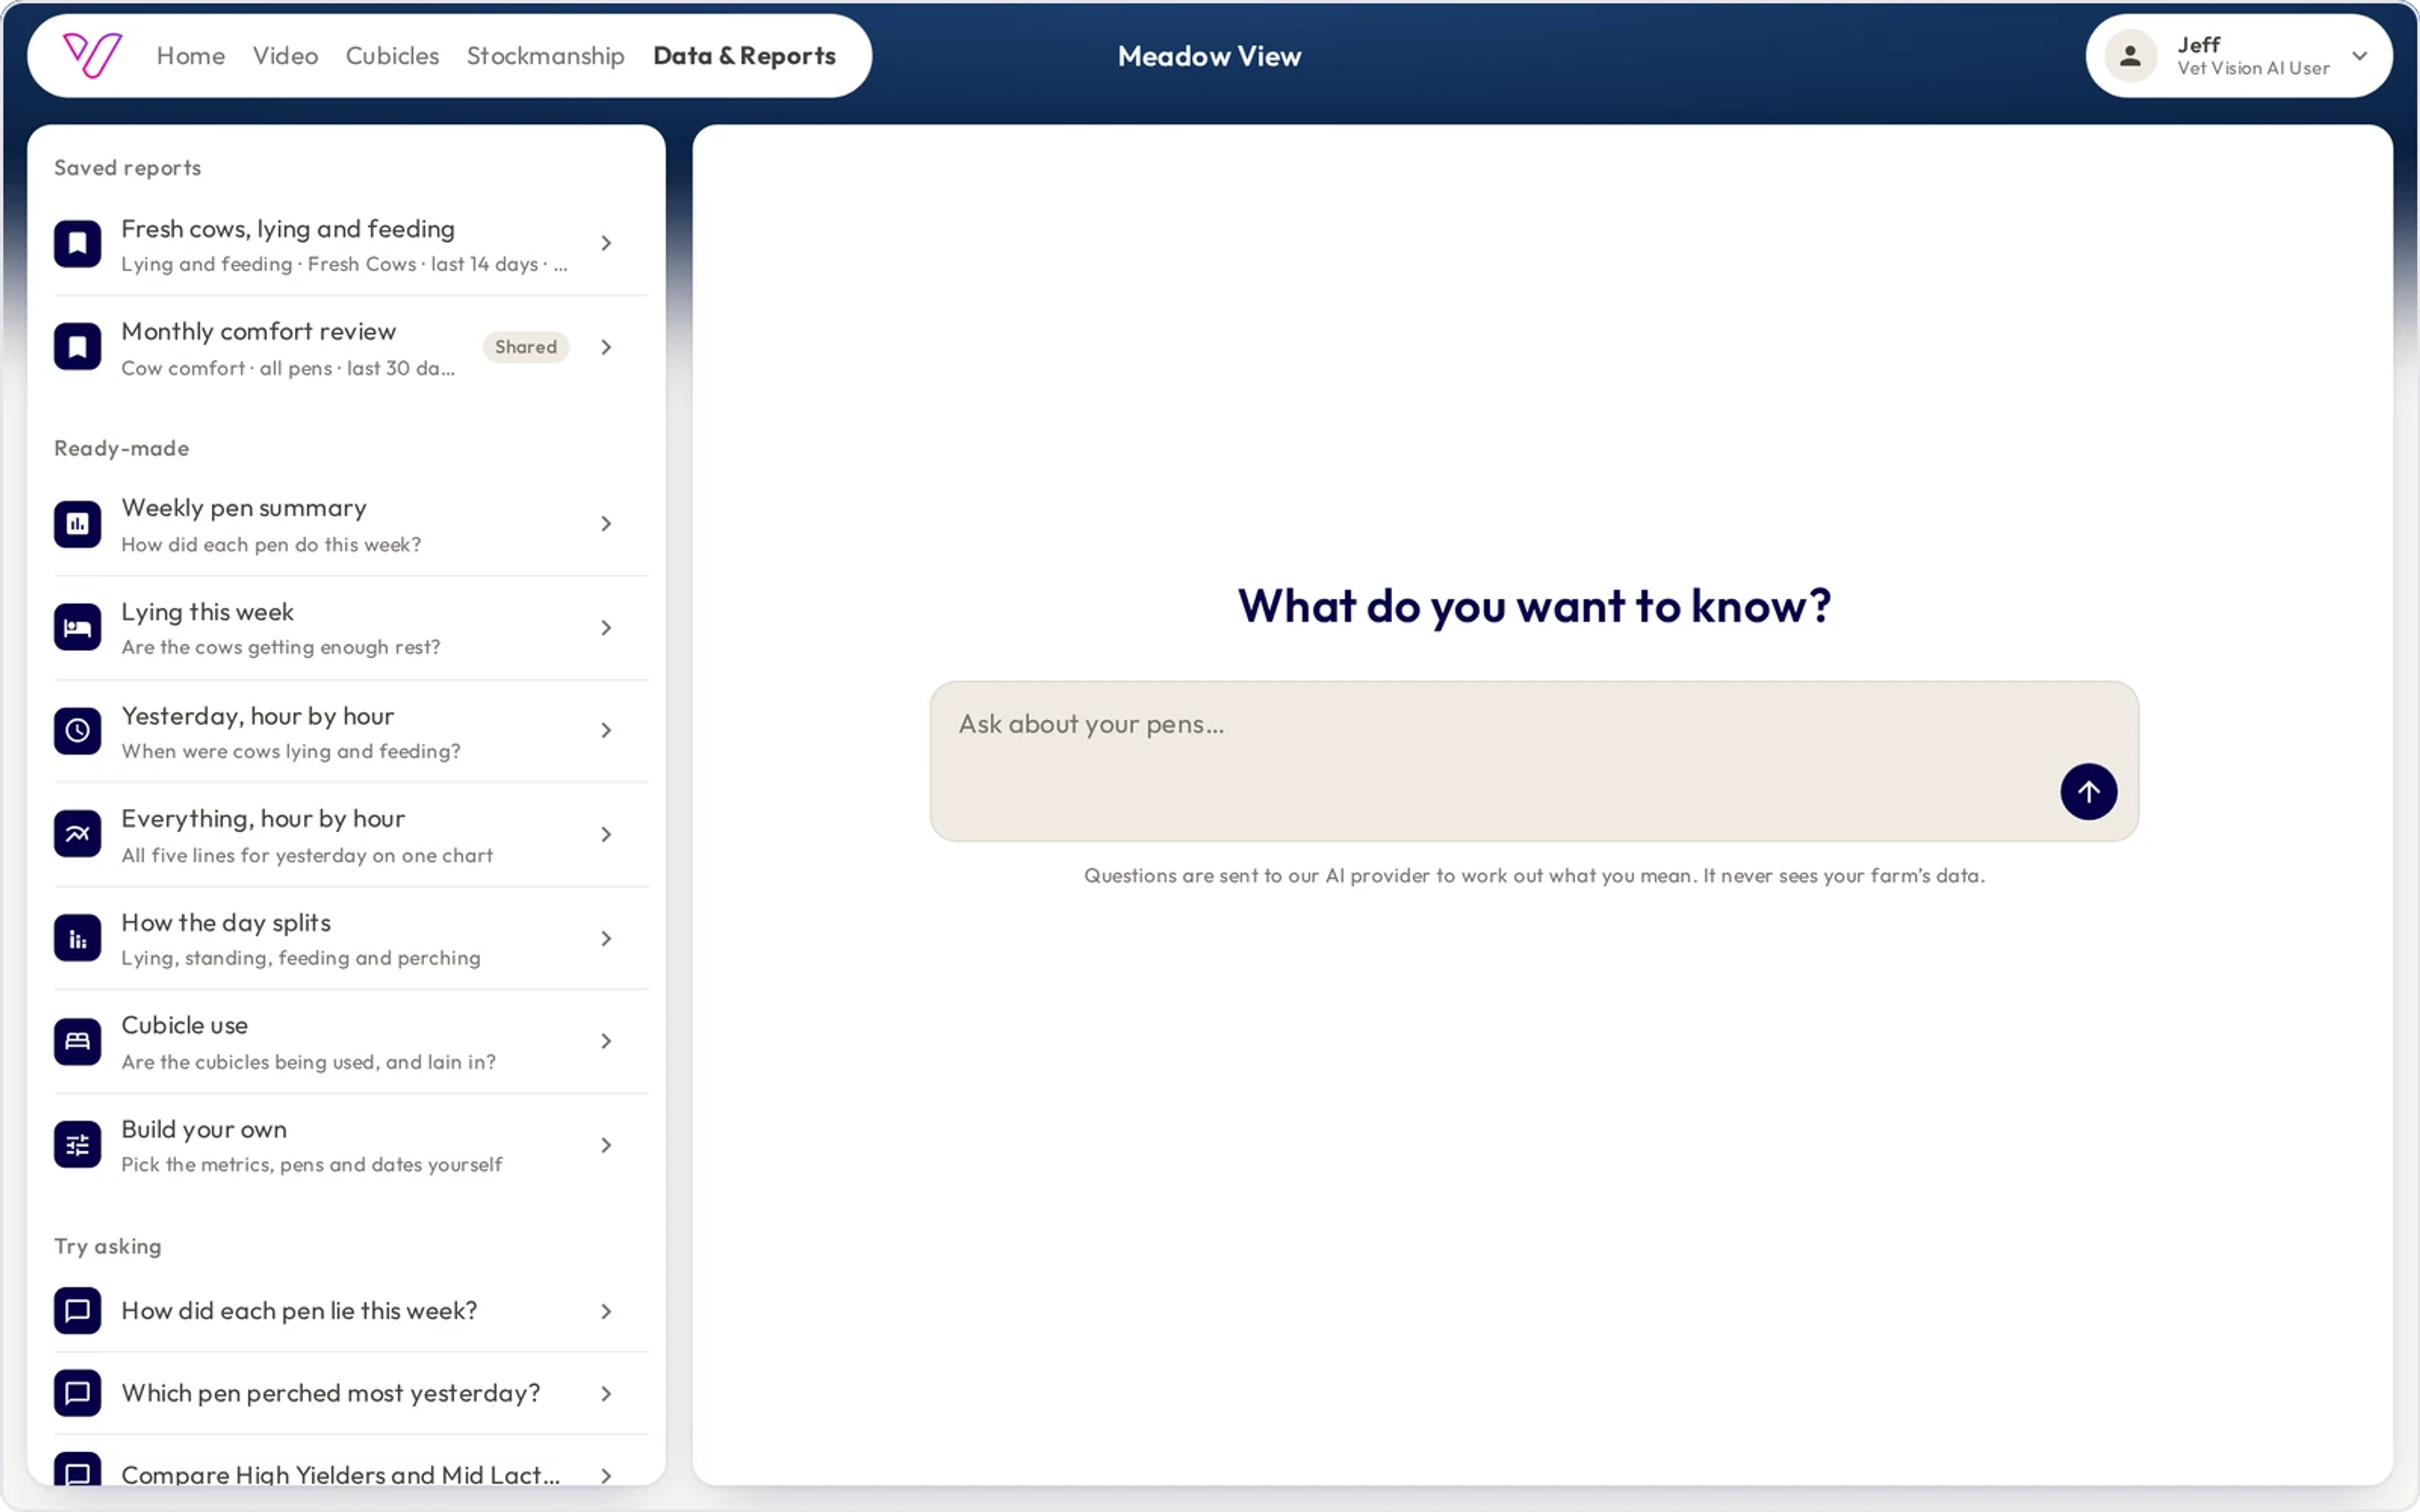This screenshot has height=1512, width=2420.
Task: Click the cubicle bed icon for Cubicle use
Action: pyautogui.click(x=77, y=1042)
